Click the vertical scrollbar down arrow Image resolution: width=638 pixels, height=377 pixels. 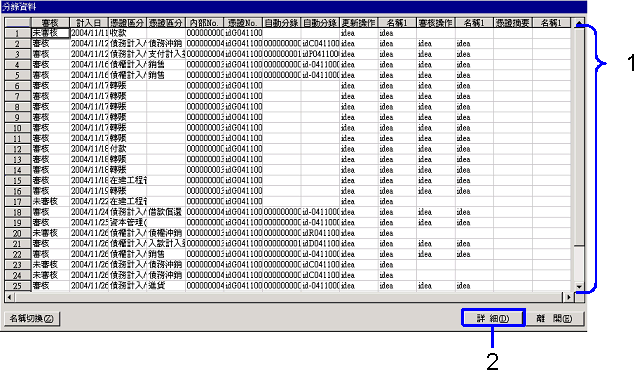point(579,287)
